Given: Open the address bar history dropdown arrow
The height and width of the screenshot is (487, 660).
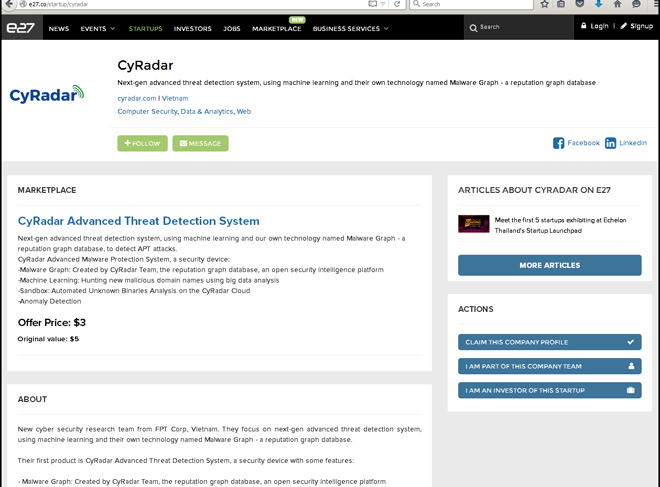Looking at the screenshot, I should (x=383, y=4).
